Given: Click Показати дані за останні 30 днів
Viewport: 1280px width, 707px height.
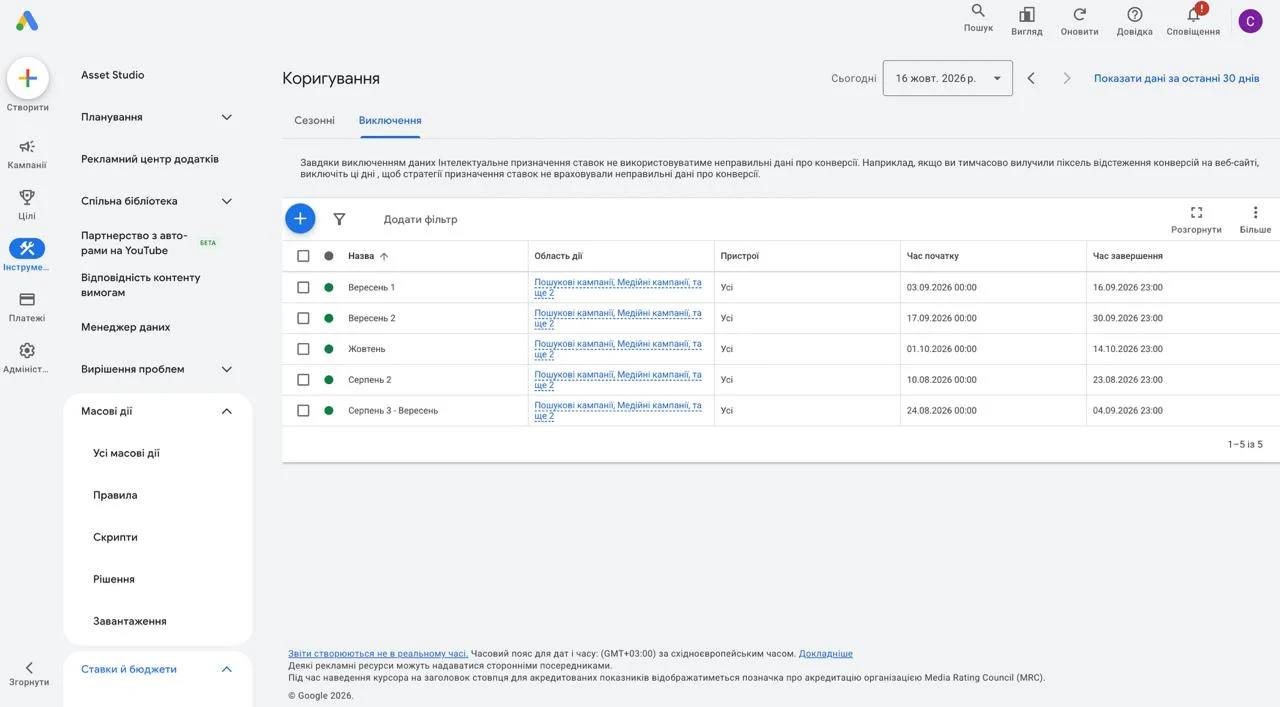Looking at the screenshot, I should [1176, 78].
